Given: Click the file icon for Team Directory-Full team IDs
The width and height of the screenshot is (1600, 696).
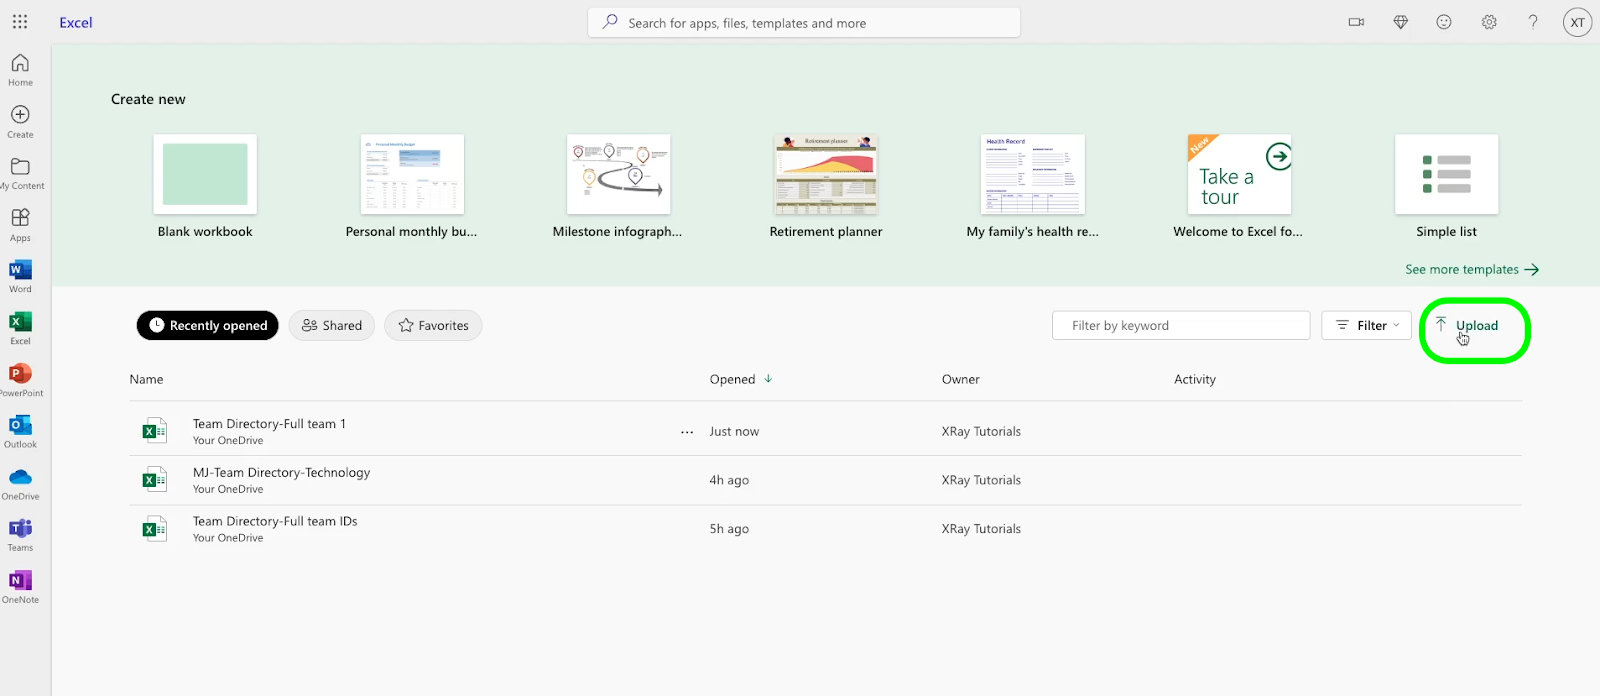Looking at the screenshot, I should [x=154, y=529].
